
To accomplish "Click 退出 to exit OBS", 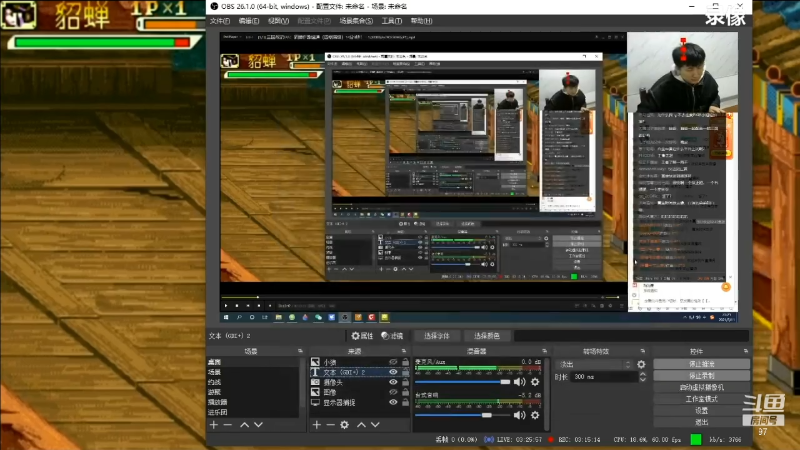I will (x=702, y=422).
